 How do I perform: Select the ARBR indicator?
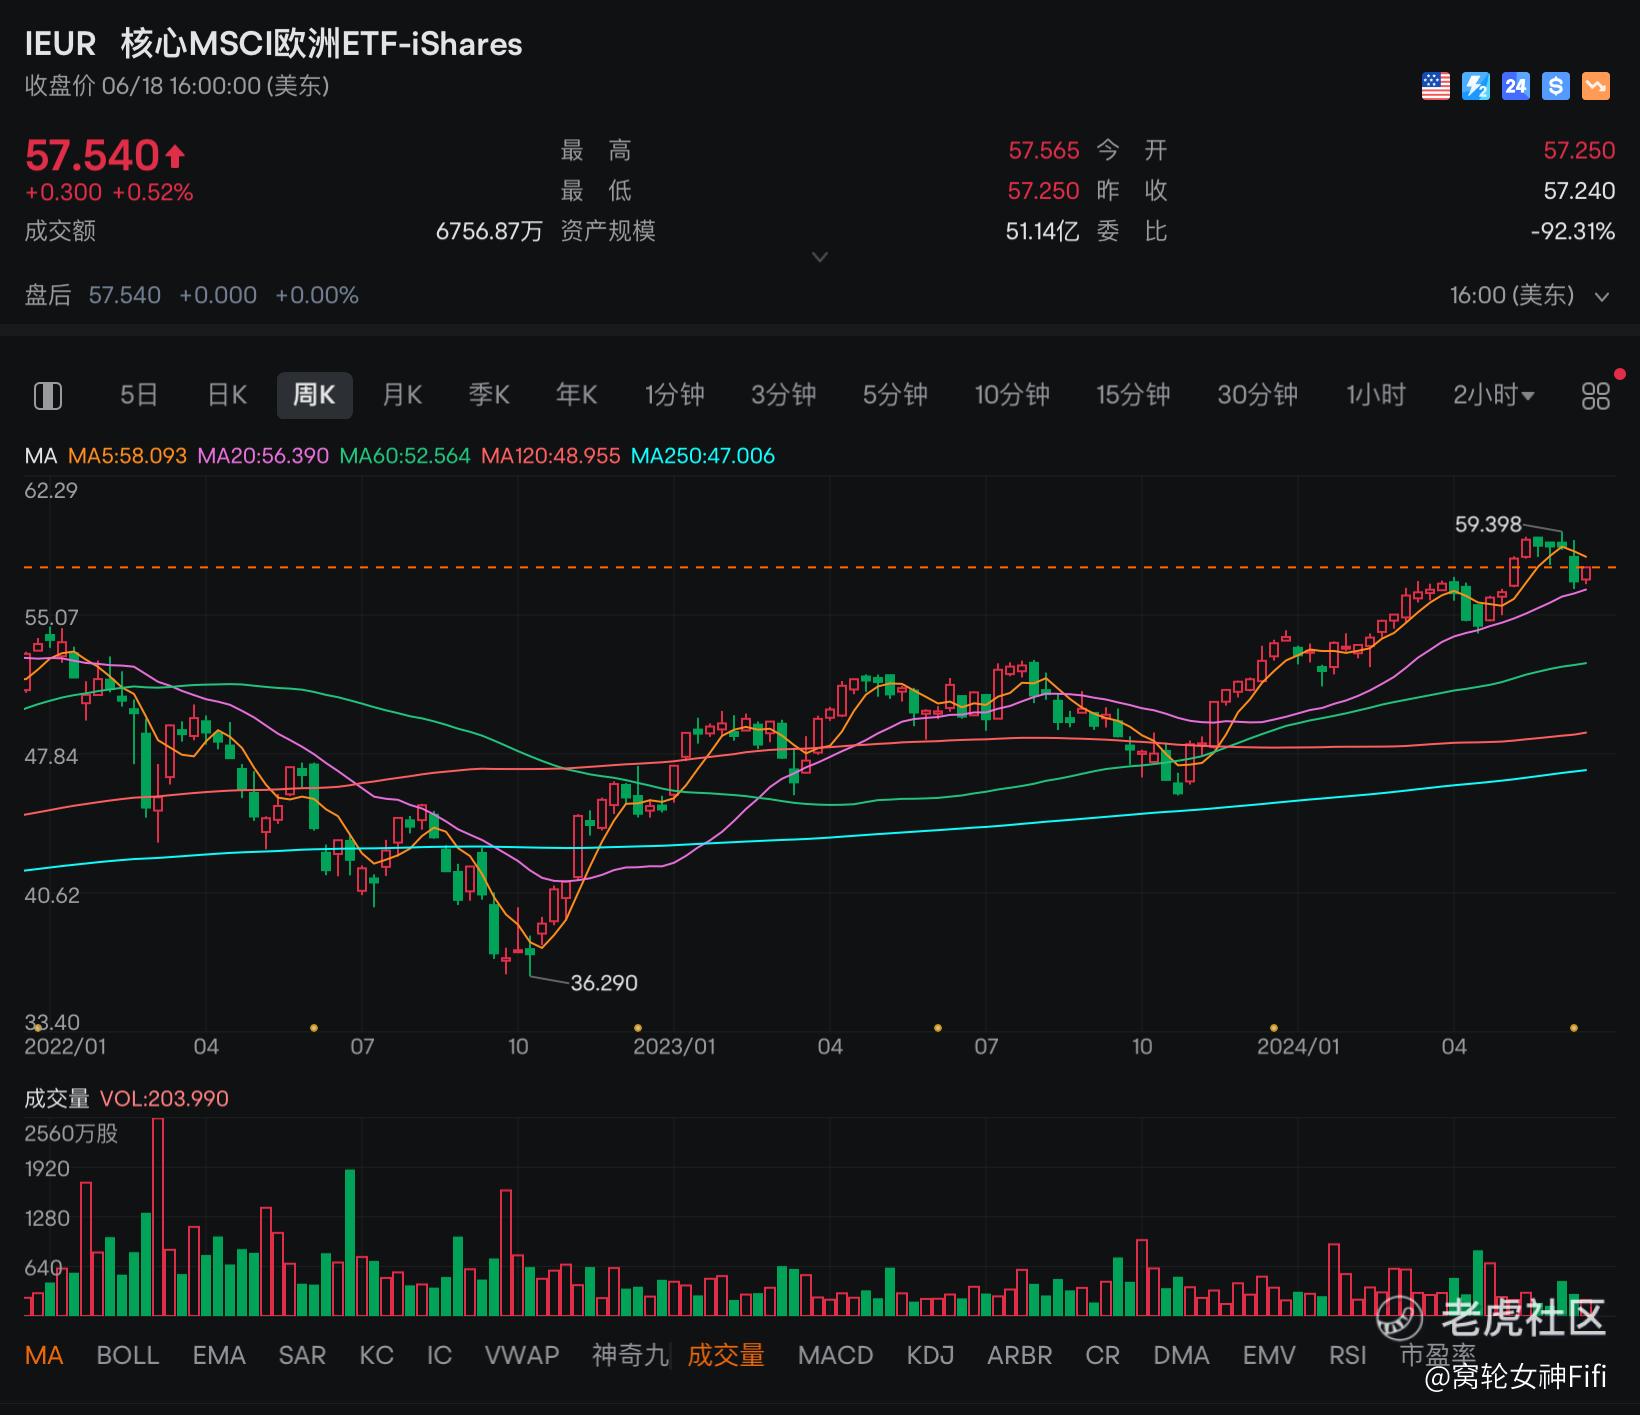(x=1020, y=1355)
